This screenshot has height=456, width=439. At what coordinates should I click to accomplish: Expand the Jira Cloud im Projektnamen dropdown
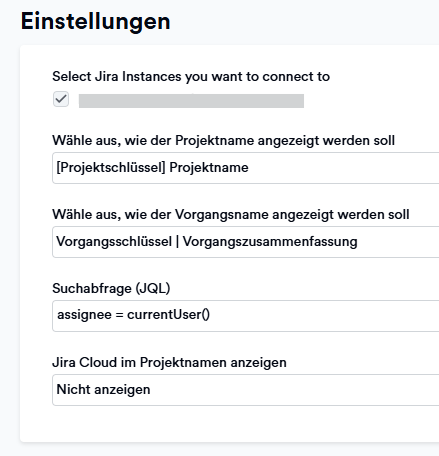click(246, 390)
